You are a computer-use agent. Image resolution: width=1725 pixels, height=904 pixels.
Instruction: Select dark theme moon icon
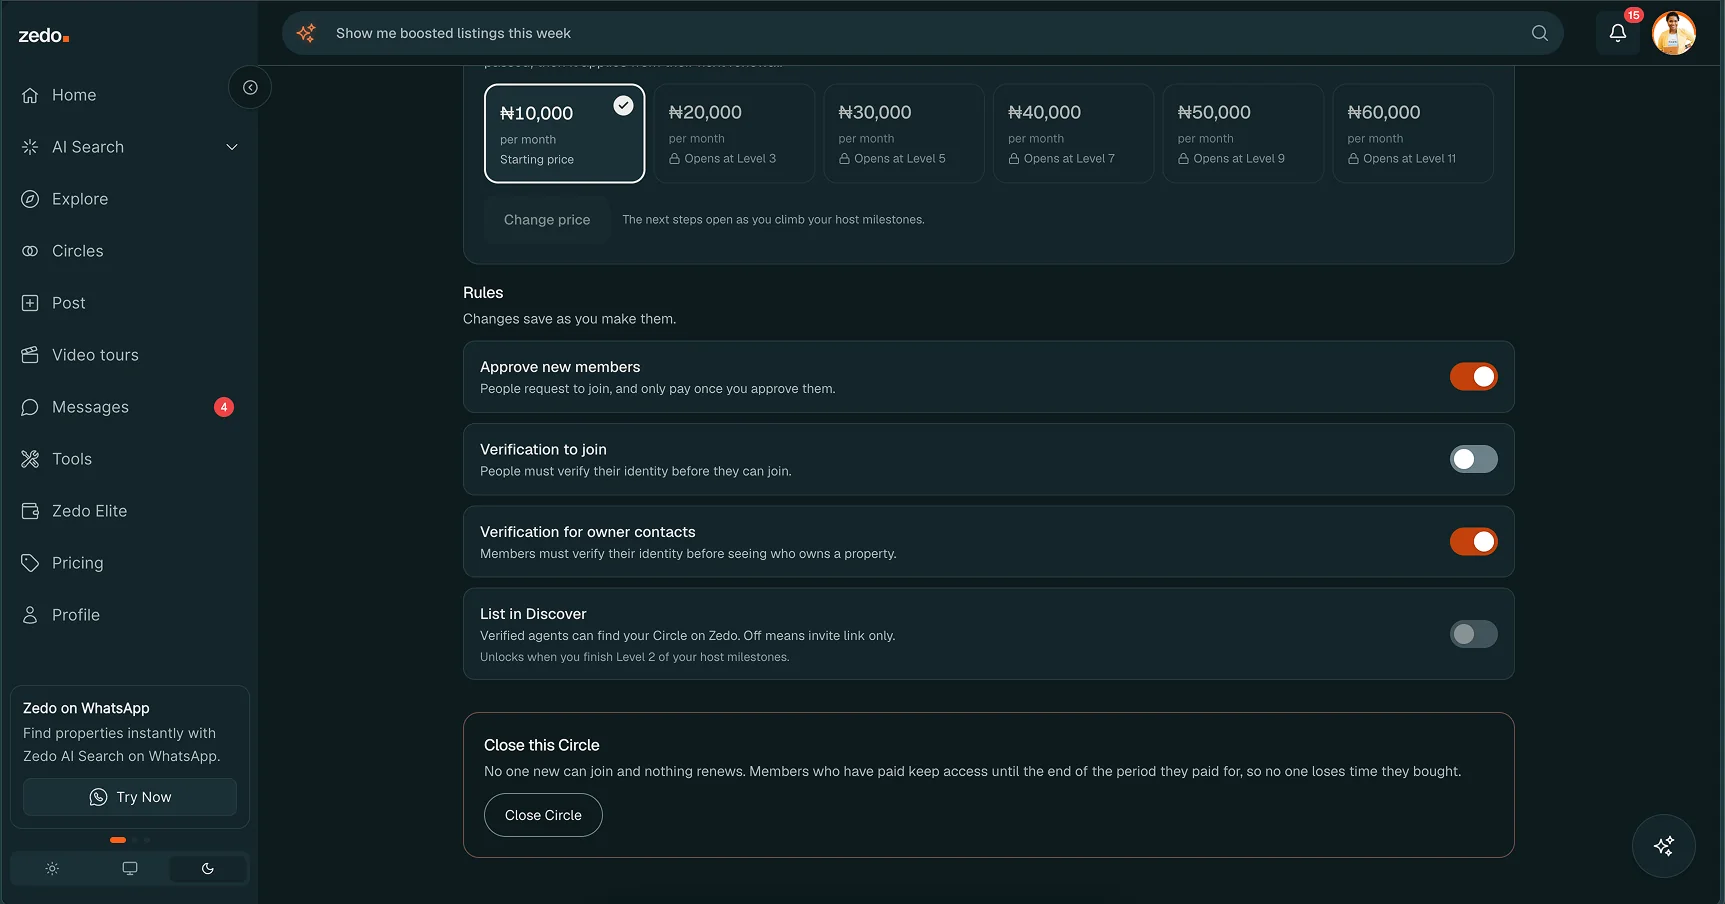click(208, 869)
